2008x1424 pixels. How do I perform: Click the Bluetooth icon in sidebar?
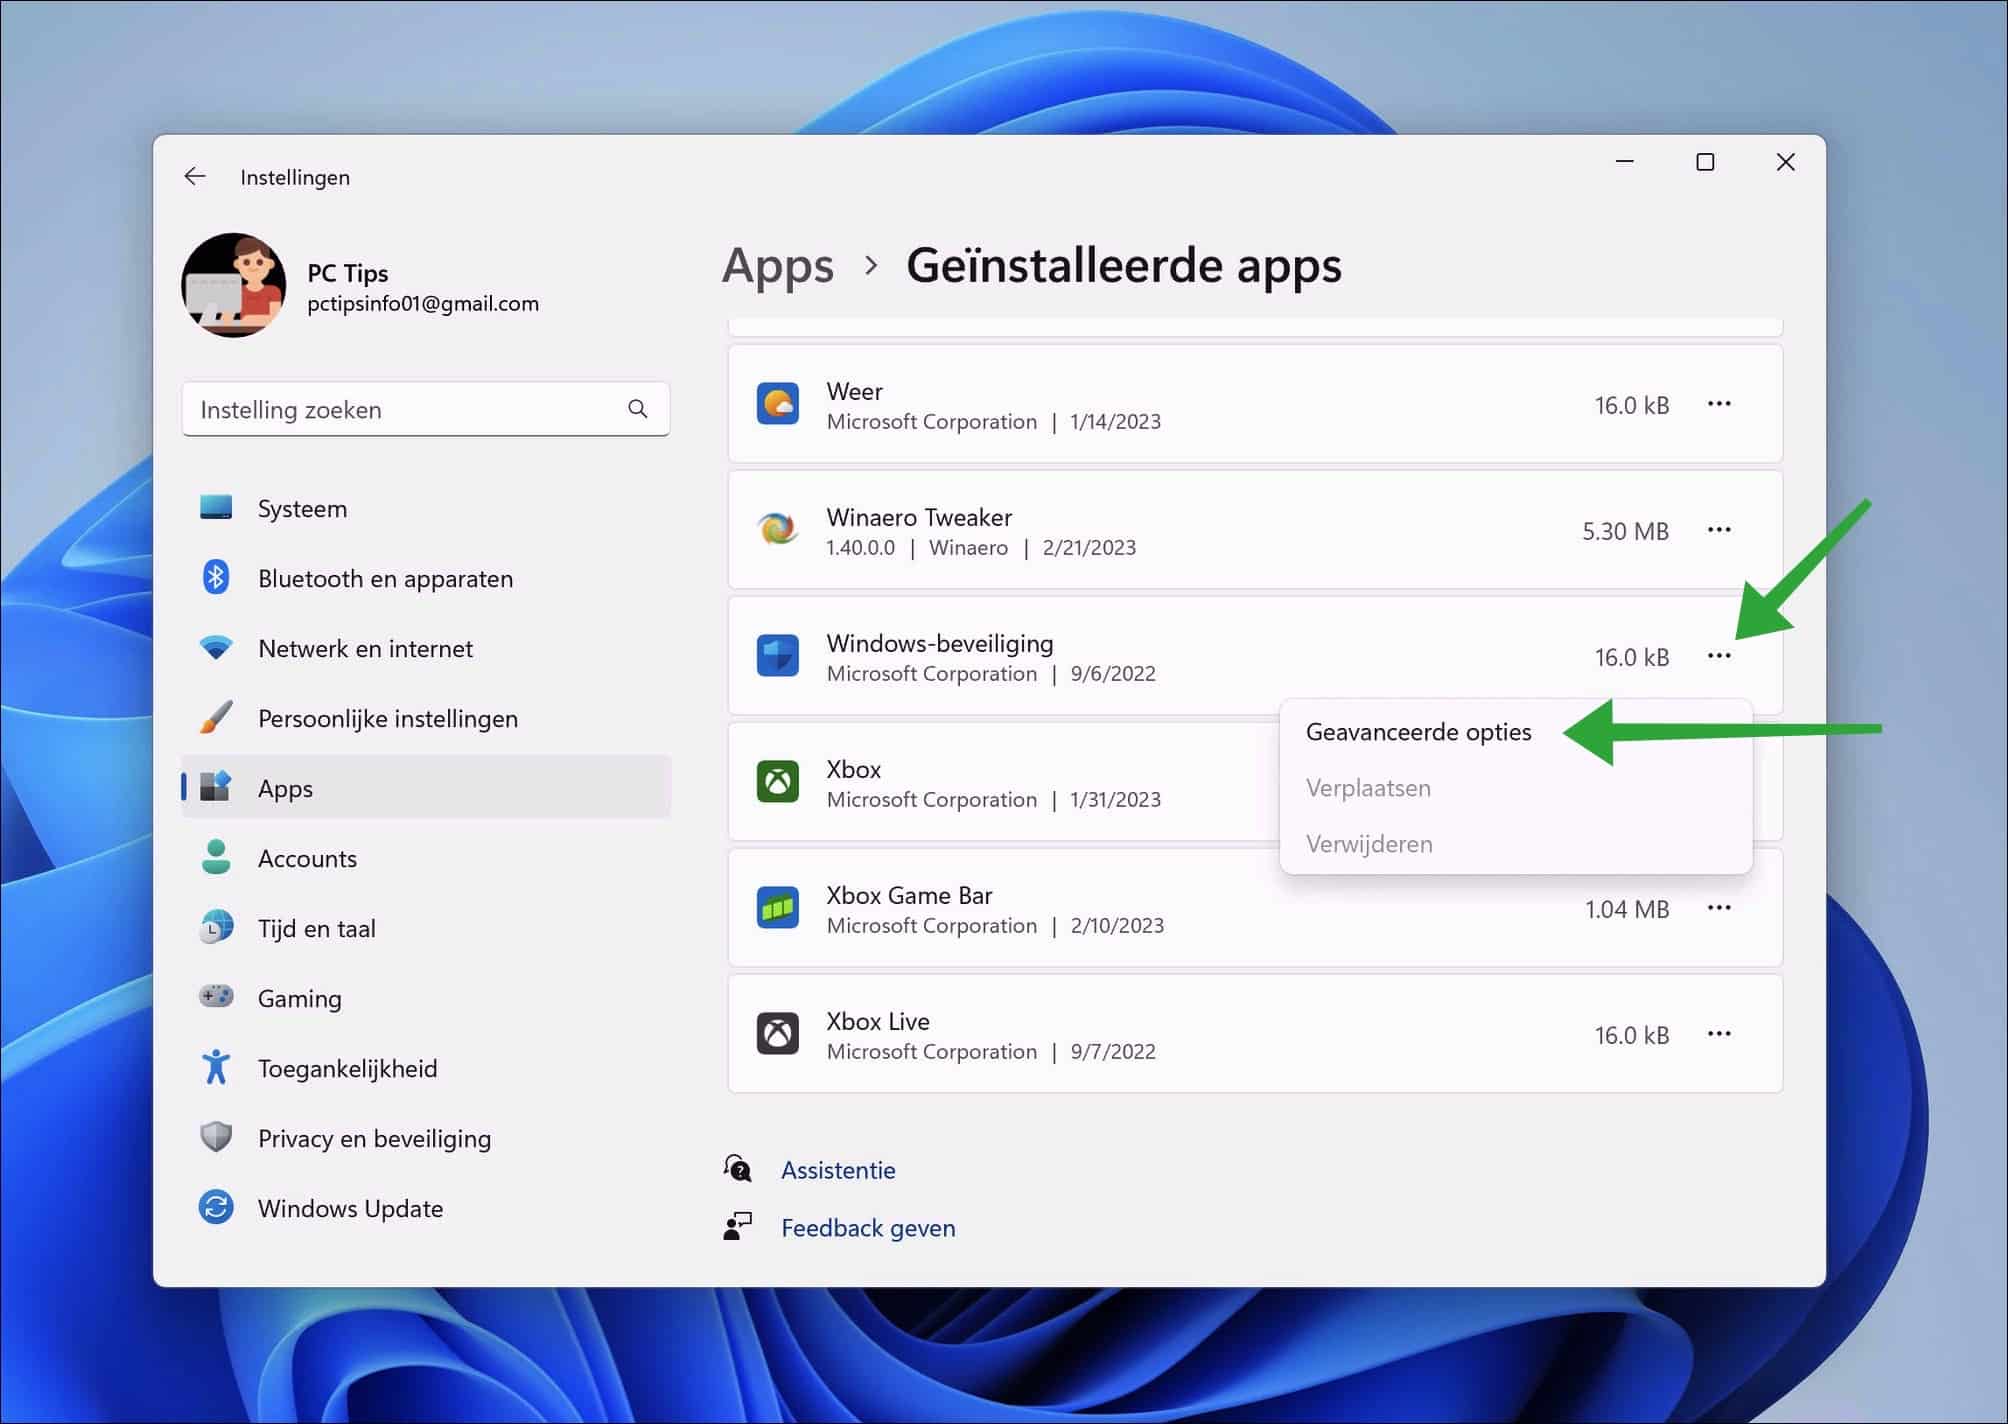[216, 578]
